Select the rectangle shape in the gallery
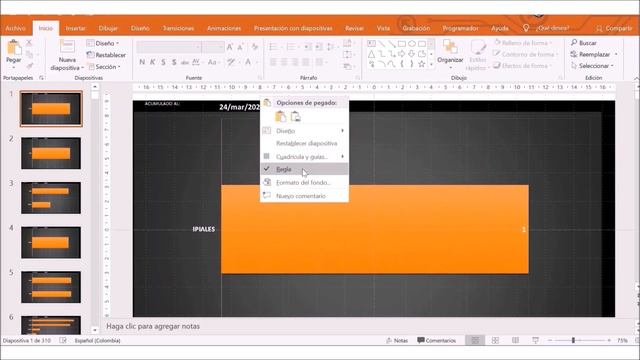The image size is (640, 360). (402, 44)
